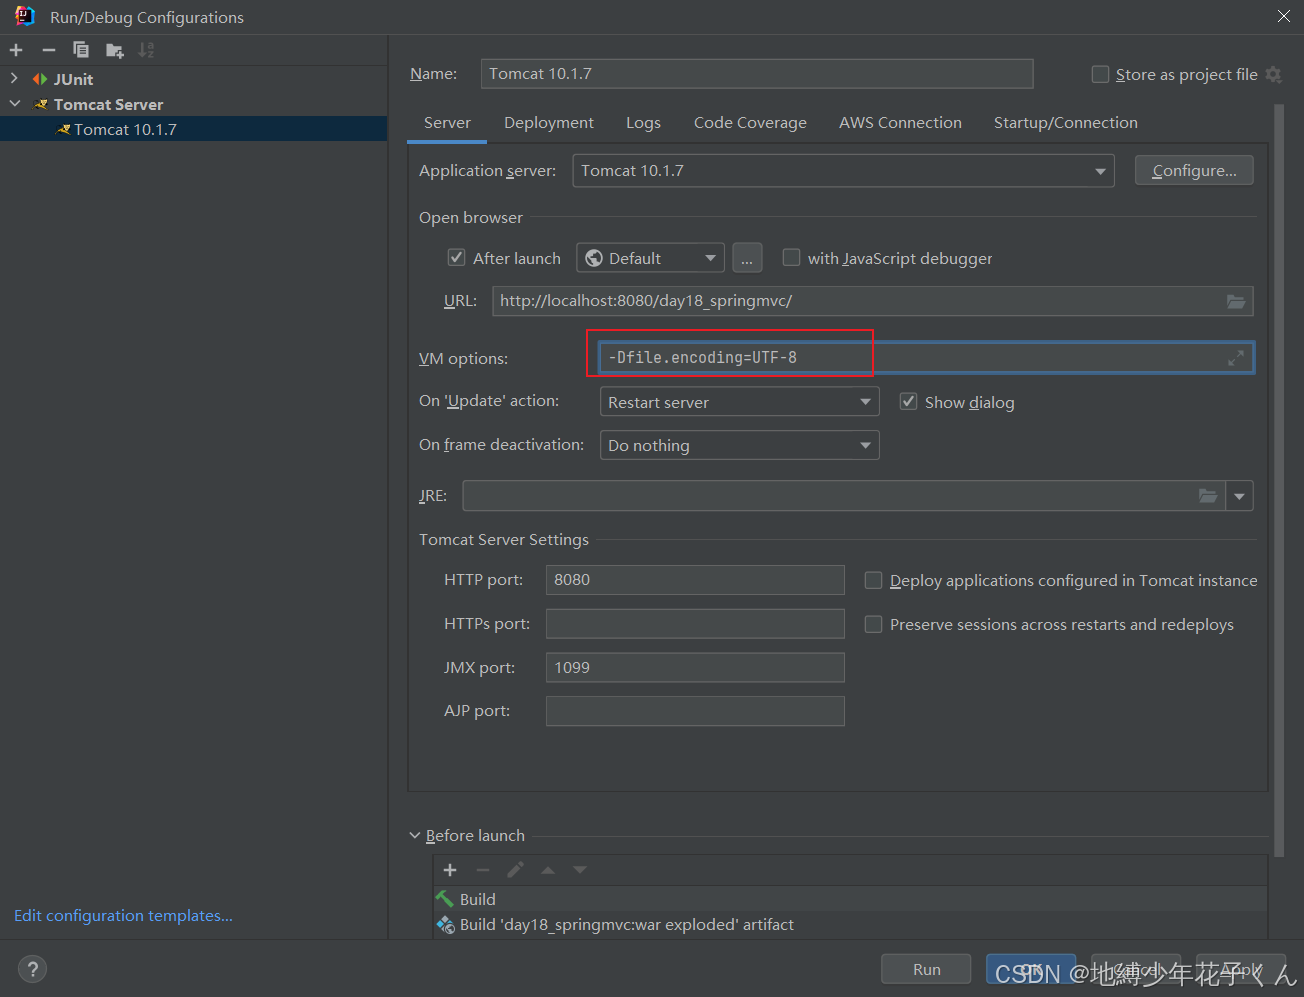Viewport: 1304px width, 997px height.
Task: Open help question mark button
Action: point(32,969)
